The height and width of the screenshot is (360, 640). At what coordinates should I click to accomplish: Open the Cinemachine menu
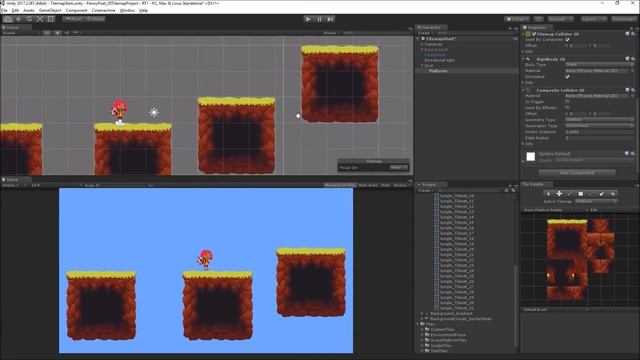(x=103, y=10)
